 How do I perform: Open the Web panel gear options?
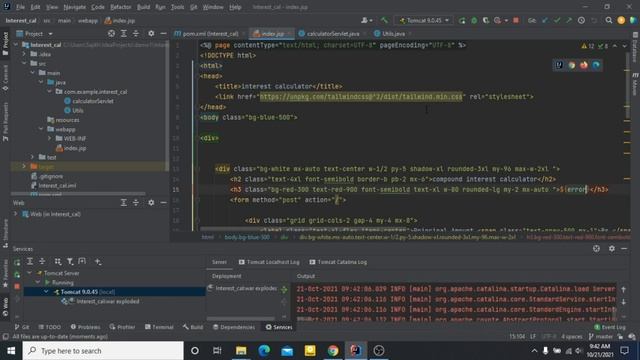pos(151,202)
